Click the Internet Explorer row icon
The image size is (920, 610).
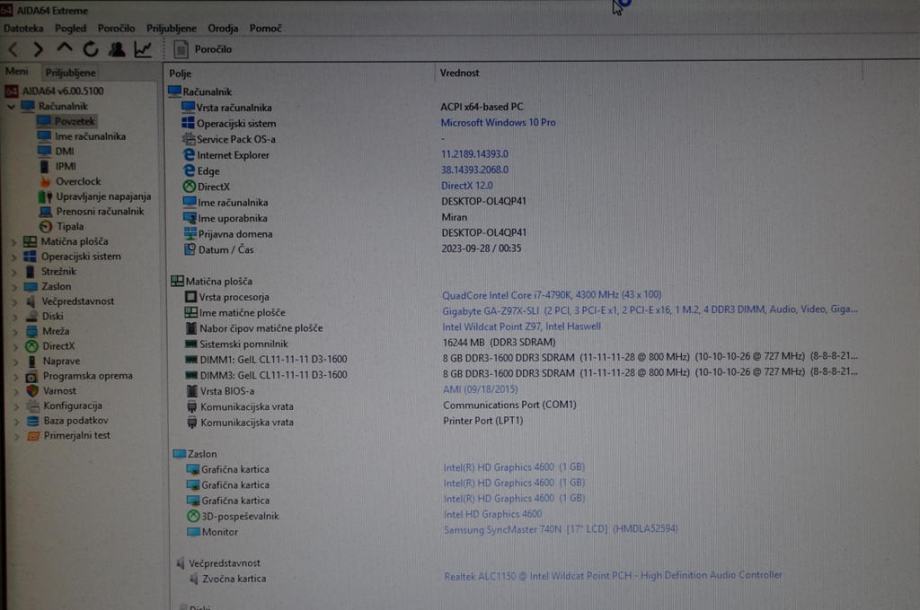pyautogui.click(x=189, y=155)
